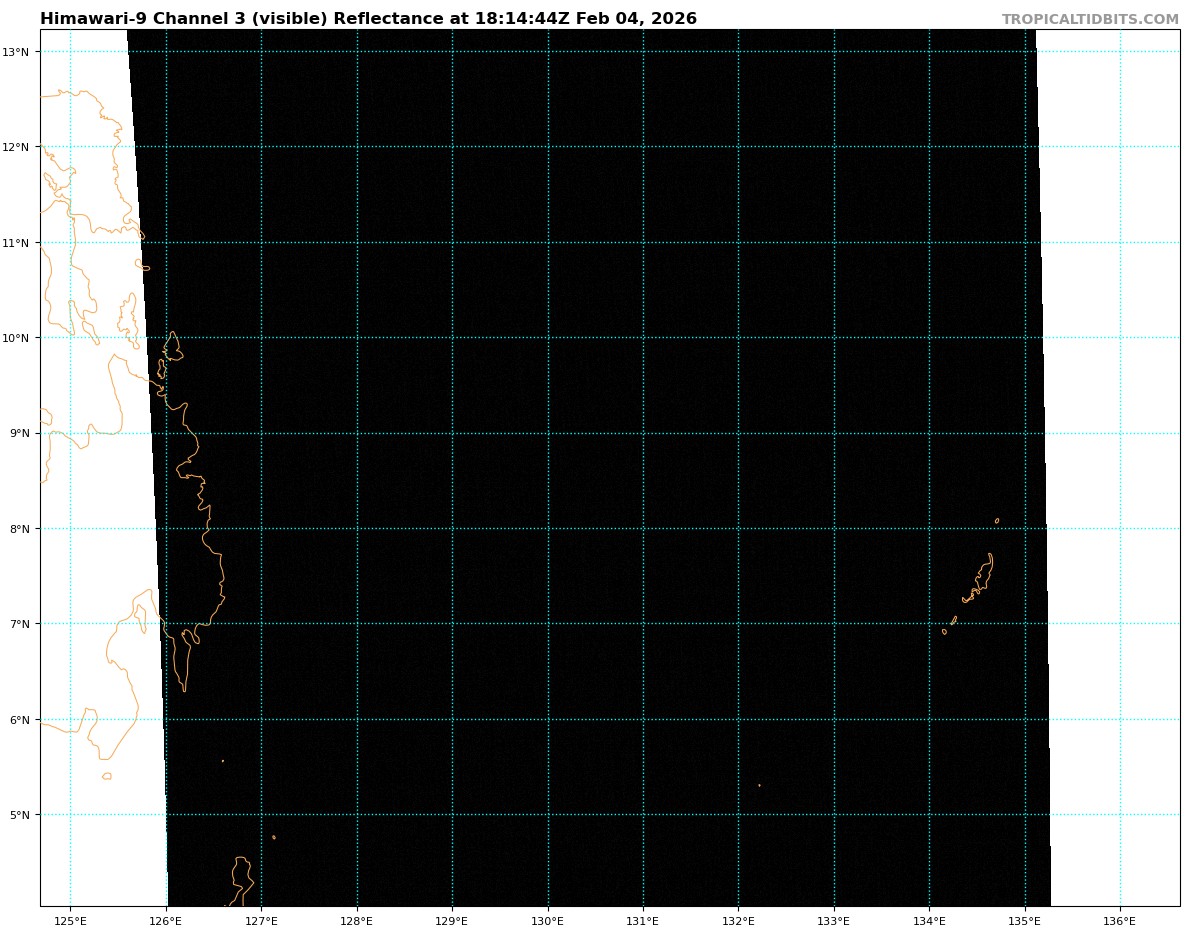Click the TROPICALTIDBITS.COM watermark

click(1090, 19)
